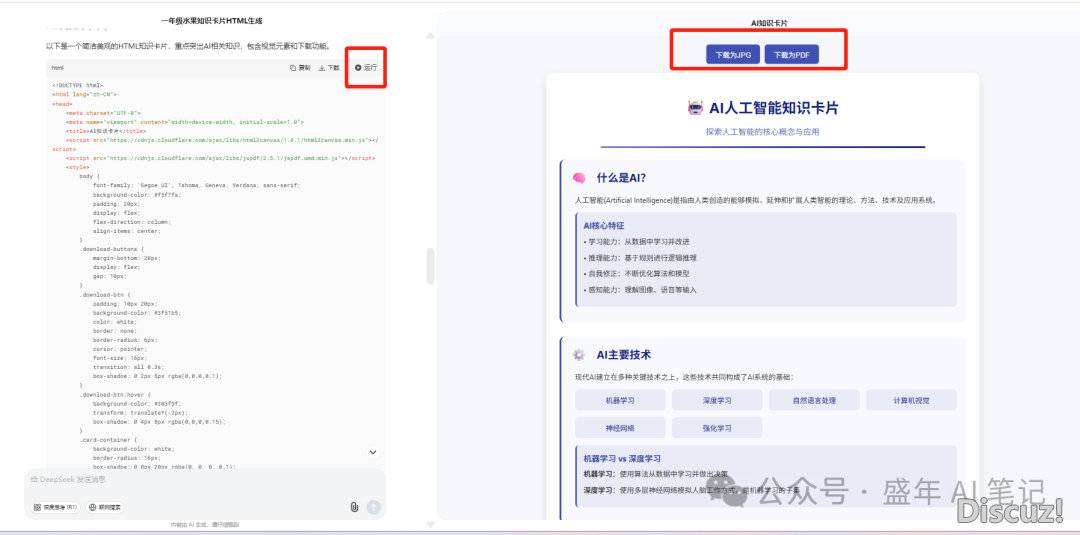Click the heading 什么是AI?
The image size is (1080, 535).
pyautogui.click(x=621, y=178)
